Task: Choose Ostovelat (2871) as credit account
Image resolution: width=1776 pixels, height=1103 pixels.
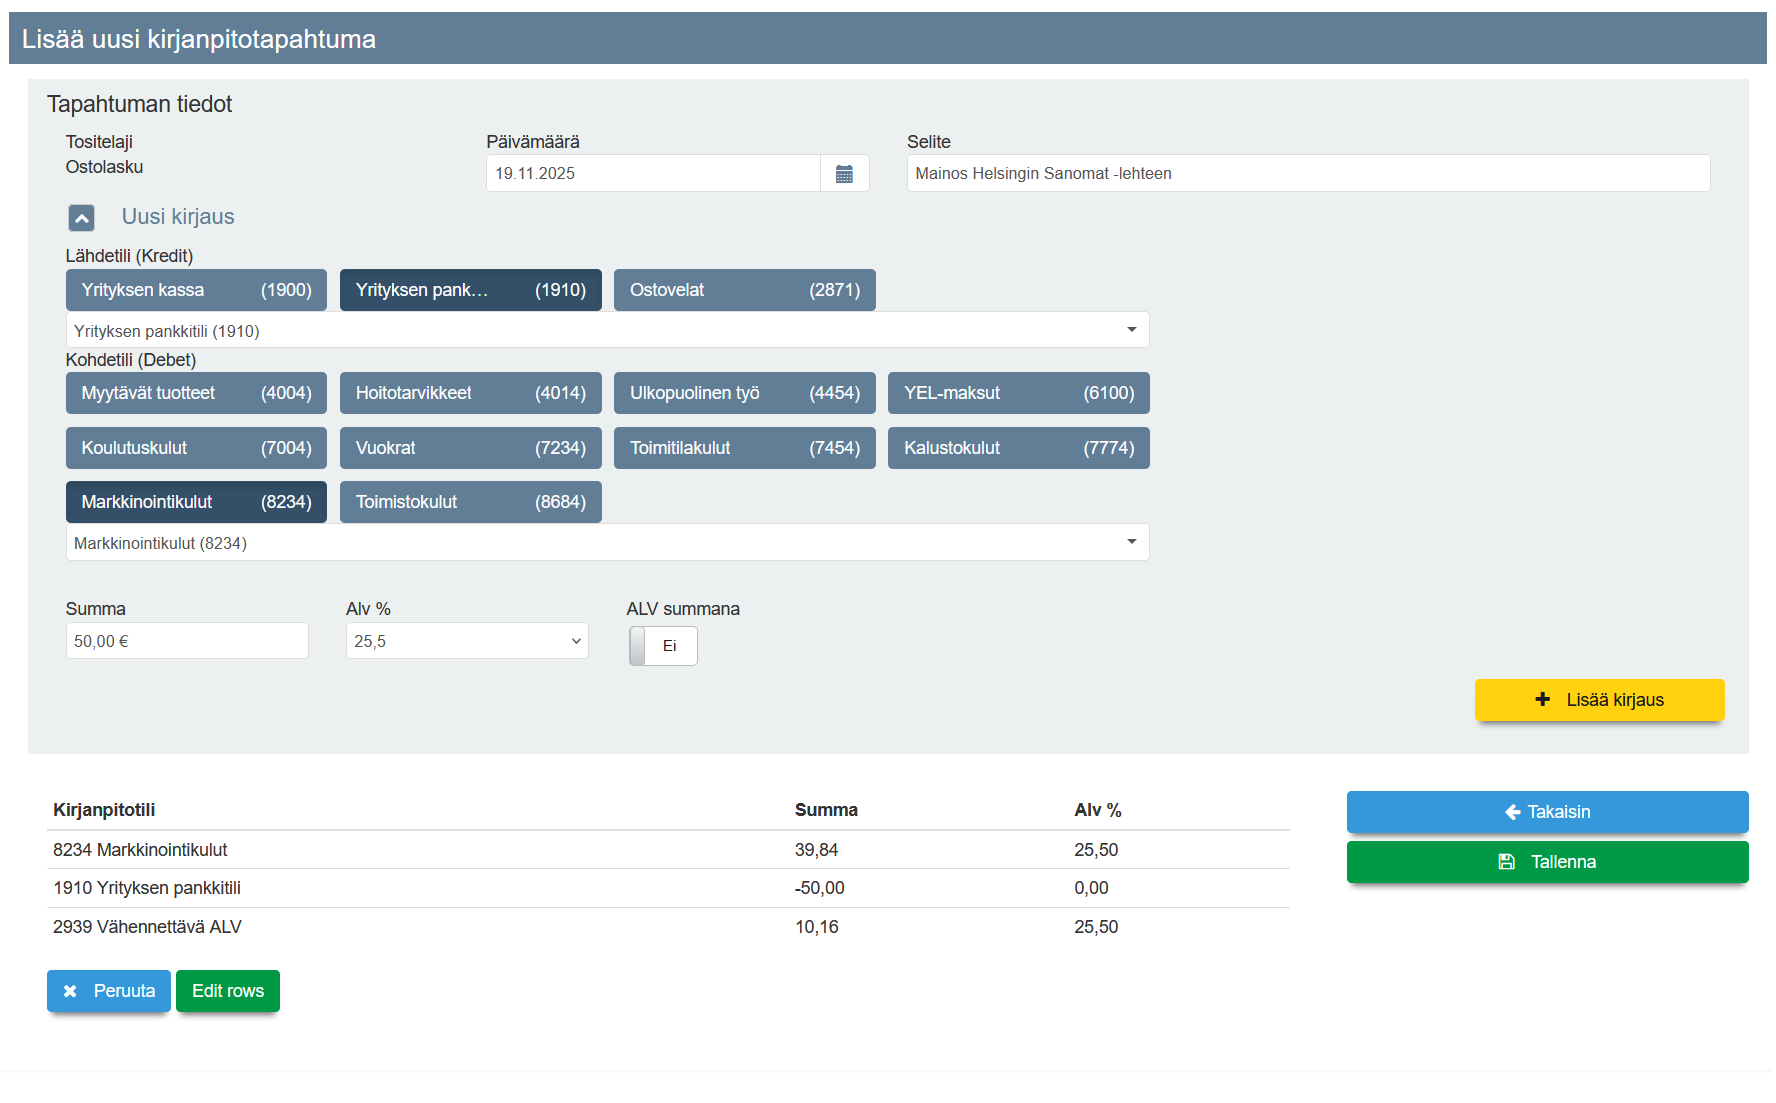Action: pos(744,290)
